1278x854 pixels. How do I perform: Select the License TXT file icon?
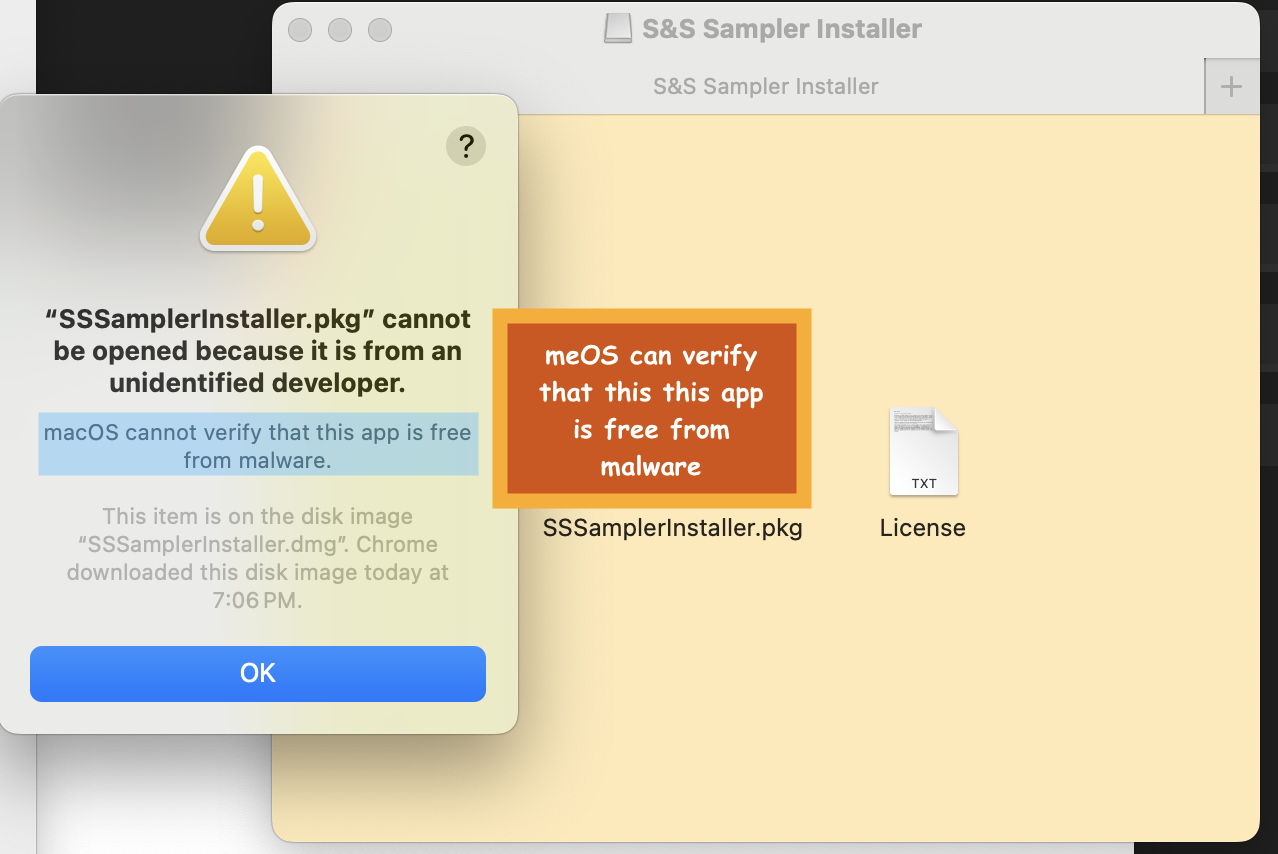[923, 452]
